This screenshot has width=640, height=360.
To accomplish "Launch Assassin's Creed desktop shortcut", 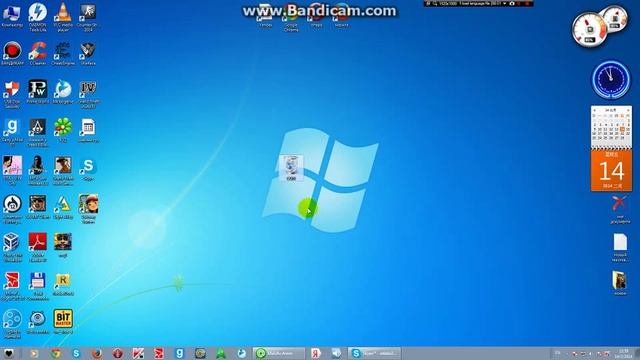I will [38, 132].
